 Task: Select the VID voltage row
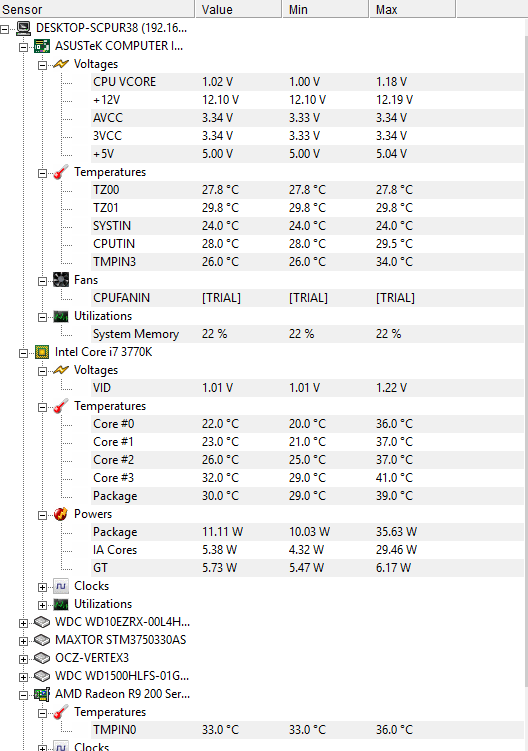coord(307,388)
